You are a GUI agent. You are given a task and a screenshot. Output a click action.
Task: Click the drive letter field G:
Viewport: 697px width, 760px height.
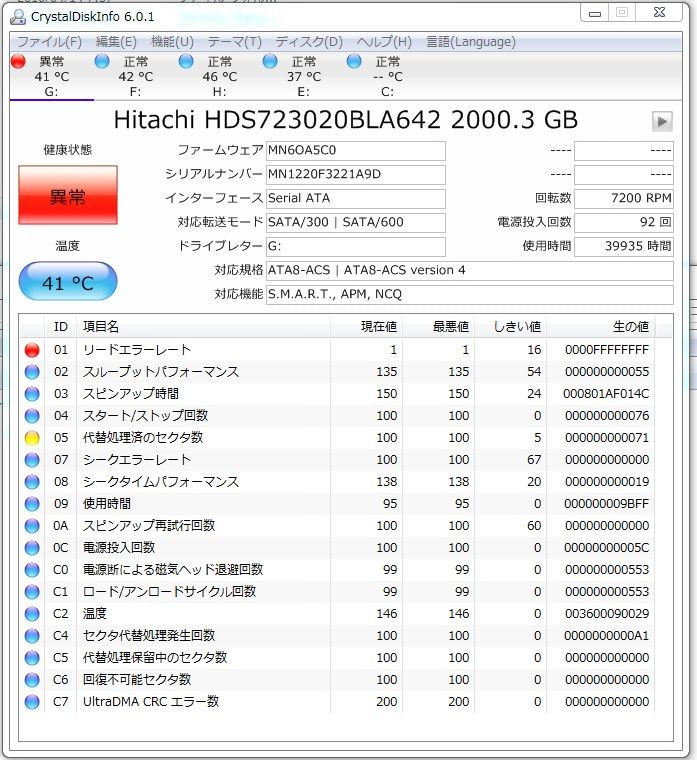pyautogui.click(x=356, y=247)
